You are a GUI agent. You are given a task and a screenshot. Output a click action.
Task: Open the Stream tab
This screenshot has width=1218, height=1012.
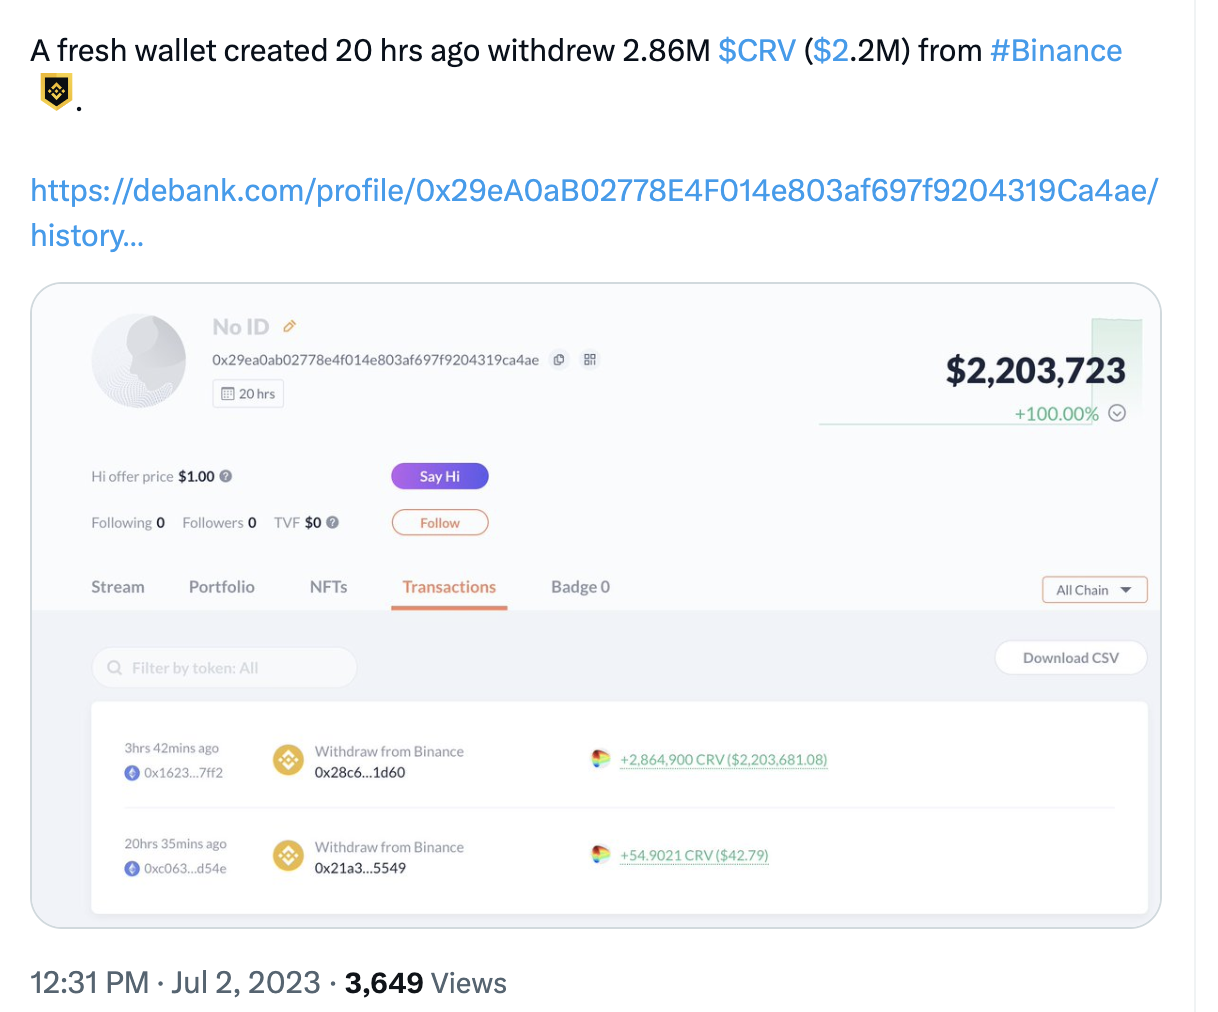118,587
